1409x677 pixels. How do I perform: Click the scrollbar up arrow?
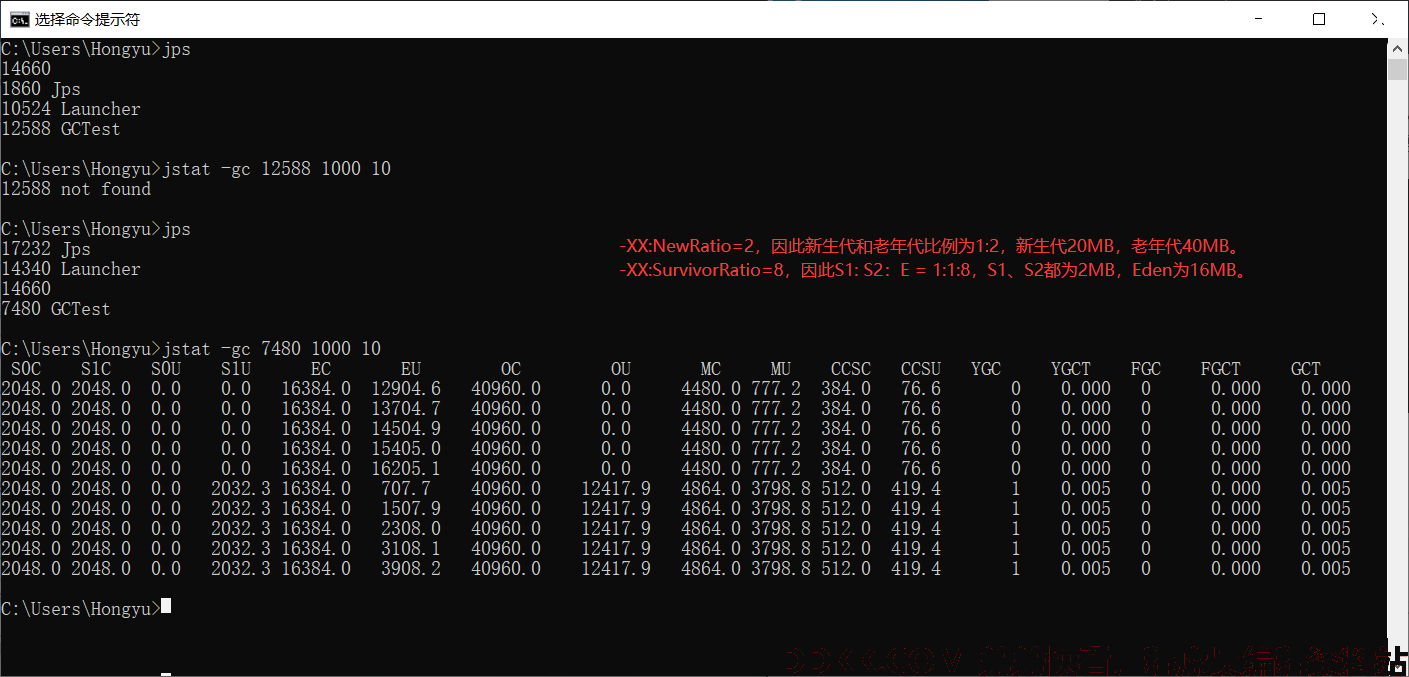click(1397, 48)
